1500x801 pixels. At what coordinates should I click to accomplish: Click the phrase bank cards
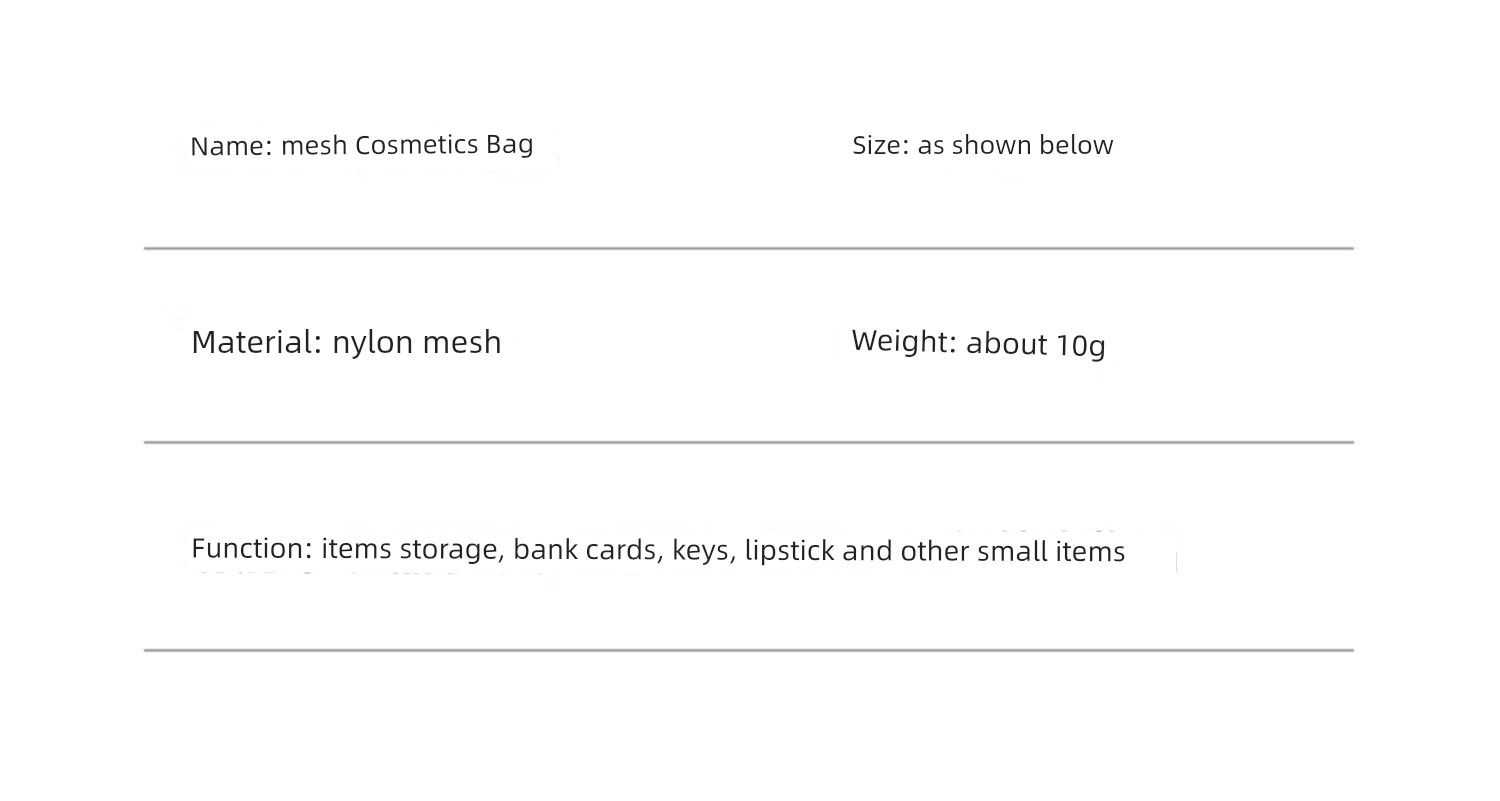click(584, 550)
